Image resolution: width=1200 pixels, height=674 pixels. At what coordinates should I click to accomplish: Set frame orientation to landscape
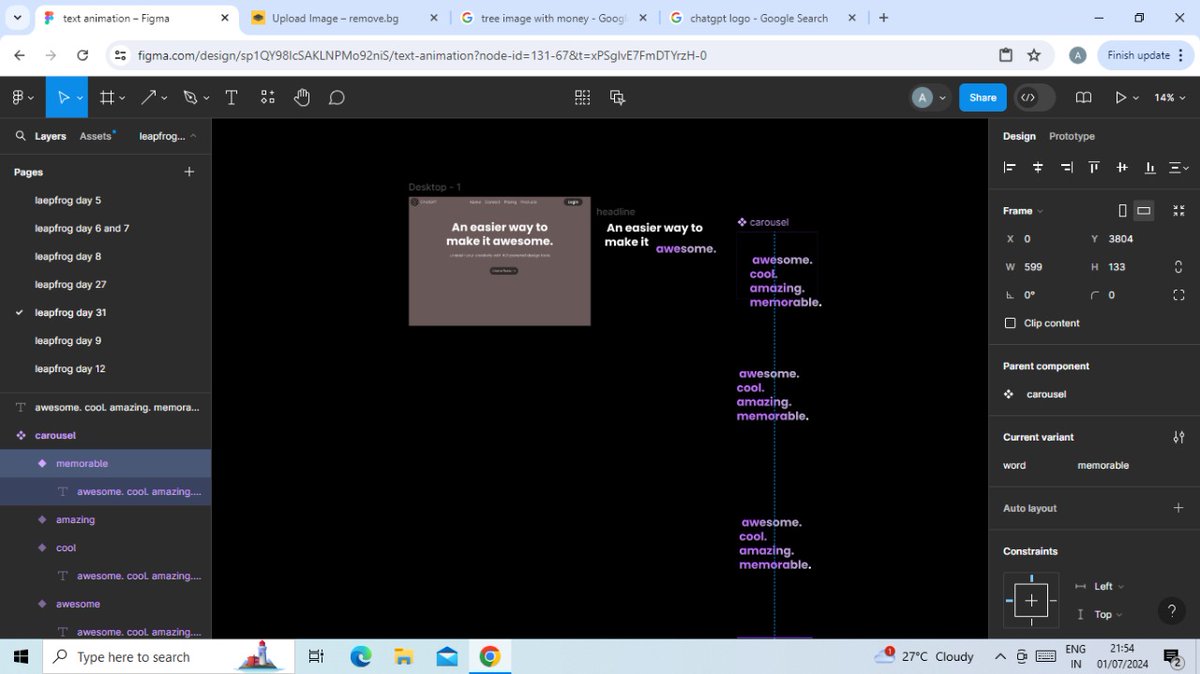[1143, 211]
